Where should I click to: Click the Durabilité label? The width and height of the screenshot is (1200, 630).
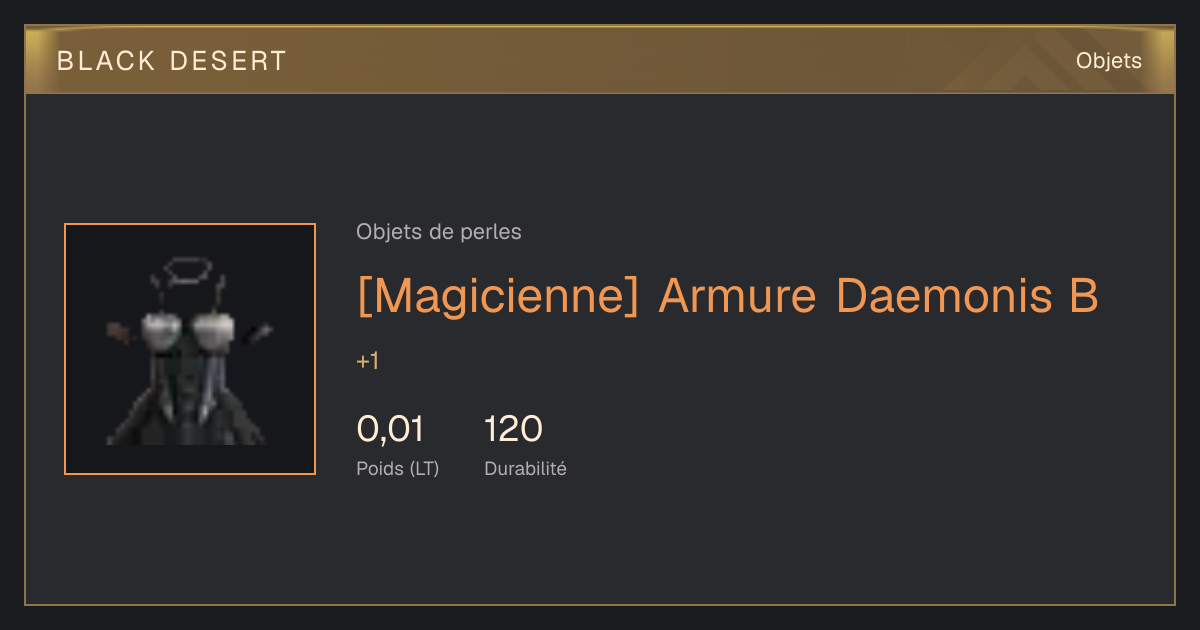pyautogui.click(x=525, y=468)
